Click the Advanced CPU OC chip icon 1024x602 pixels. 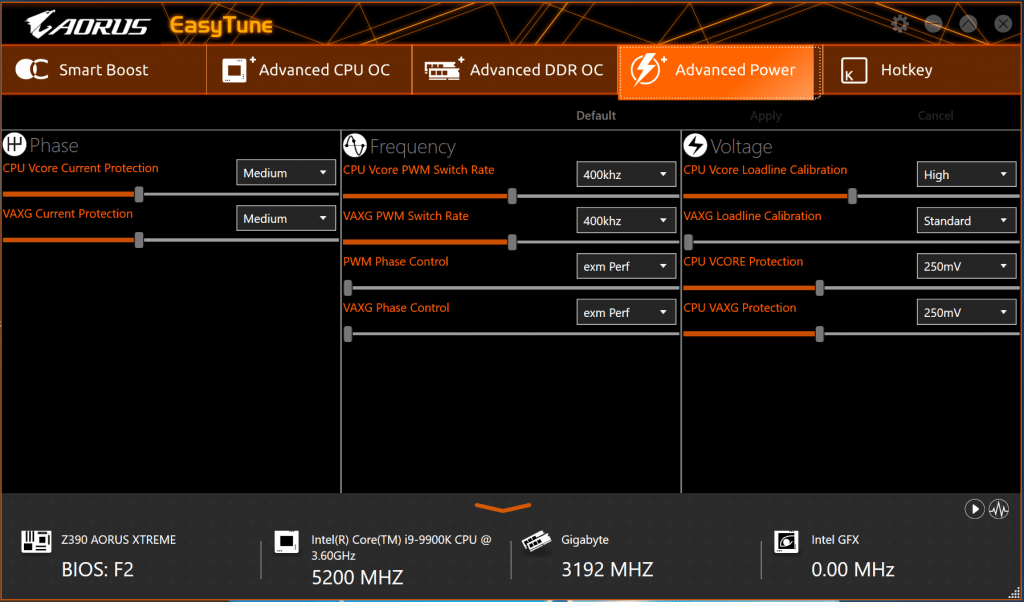coord(238,69)
